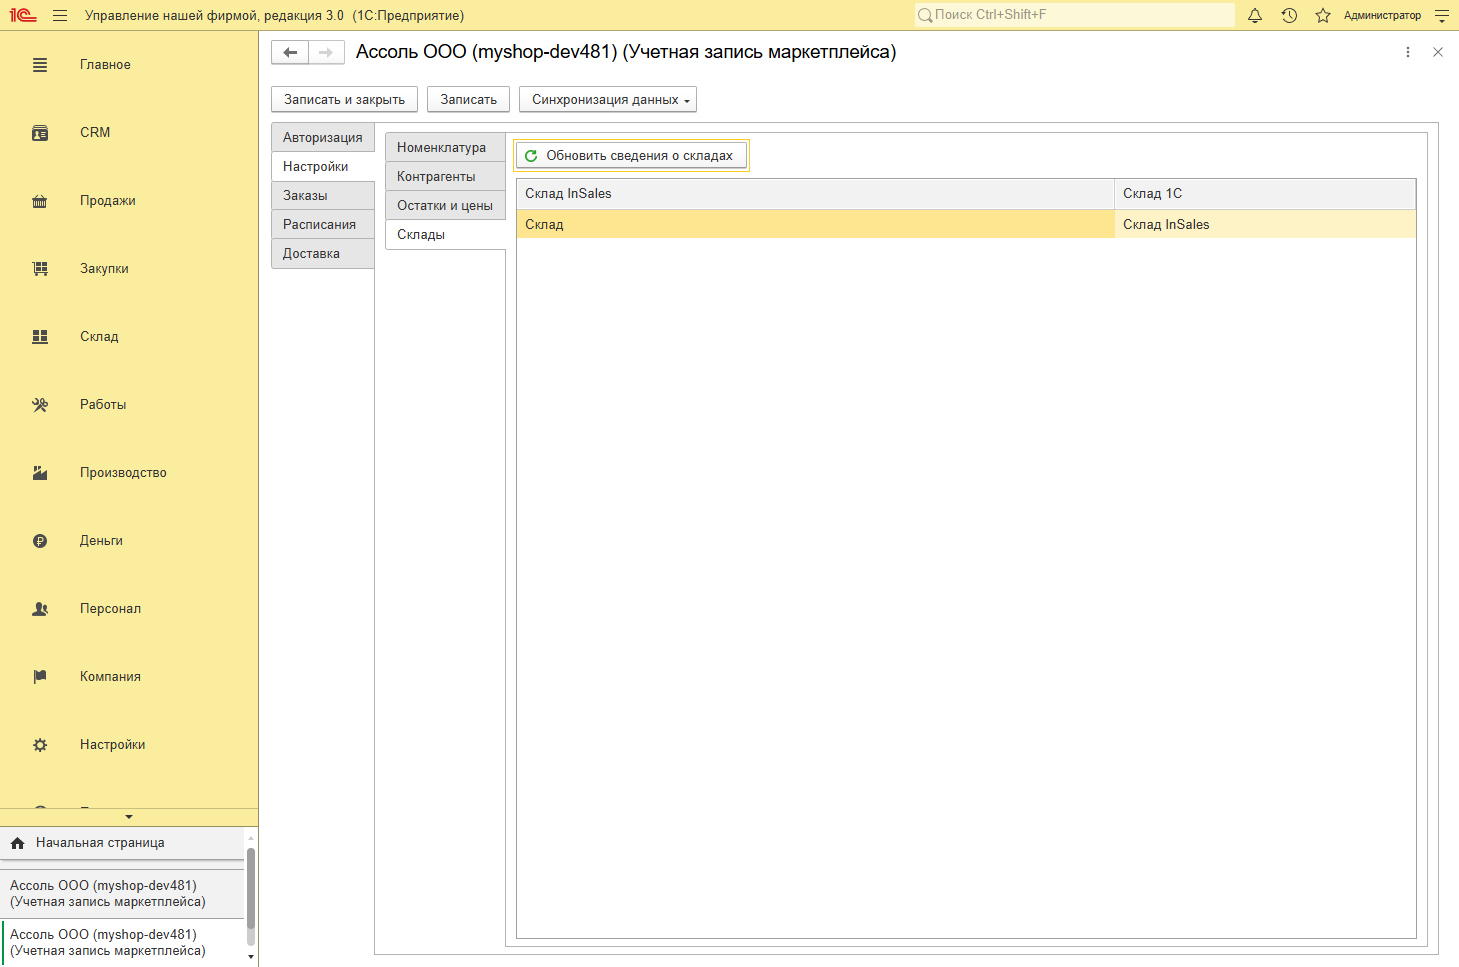Select the Склад InSales cell in the row
This screenshot has height=967, width=1459.
(1265, 225)
